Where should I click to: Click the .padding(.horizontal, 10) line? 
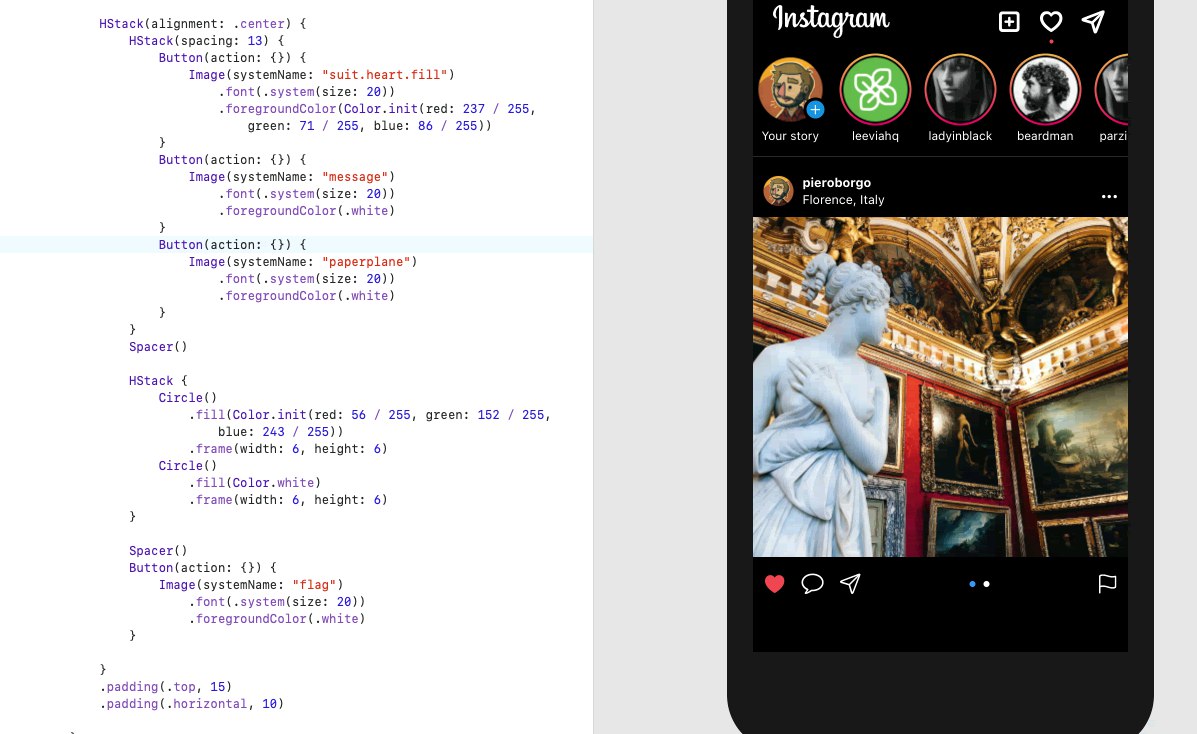coord(192,703)
